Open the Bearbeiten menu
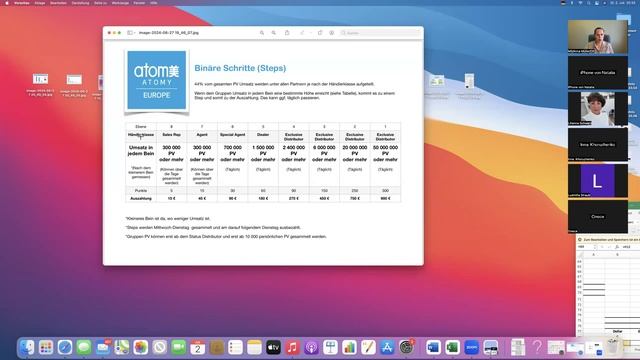Image resolution: width=640 pixels, height=360 pixels. [x=58, y=3]
